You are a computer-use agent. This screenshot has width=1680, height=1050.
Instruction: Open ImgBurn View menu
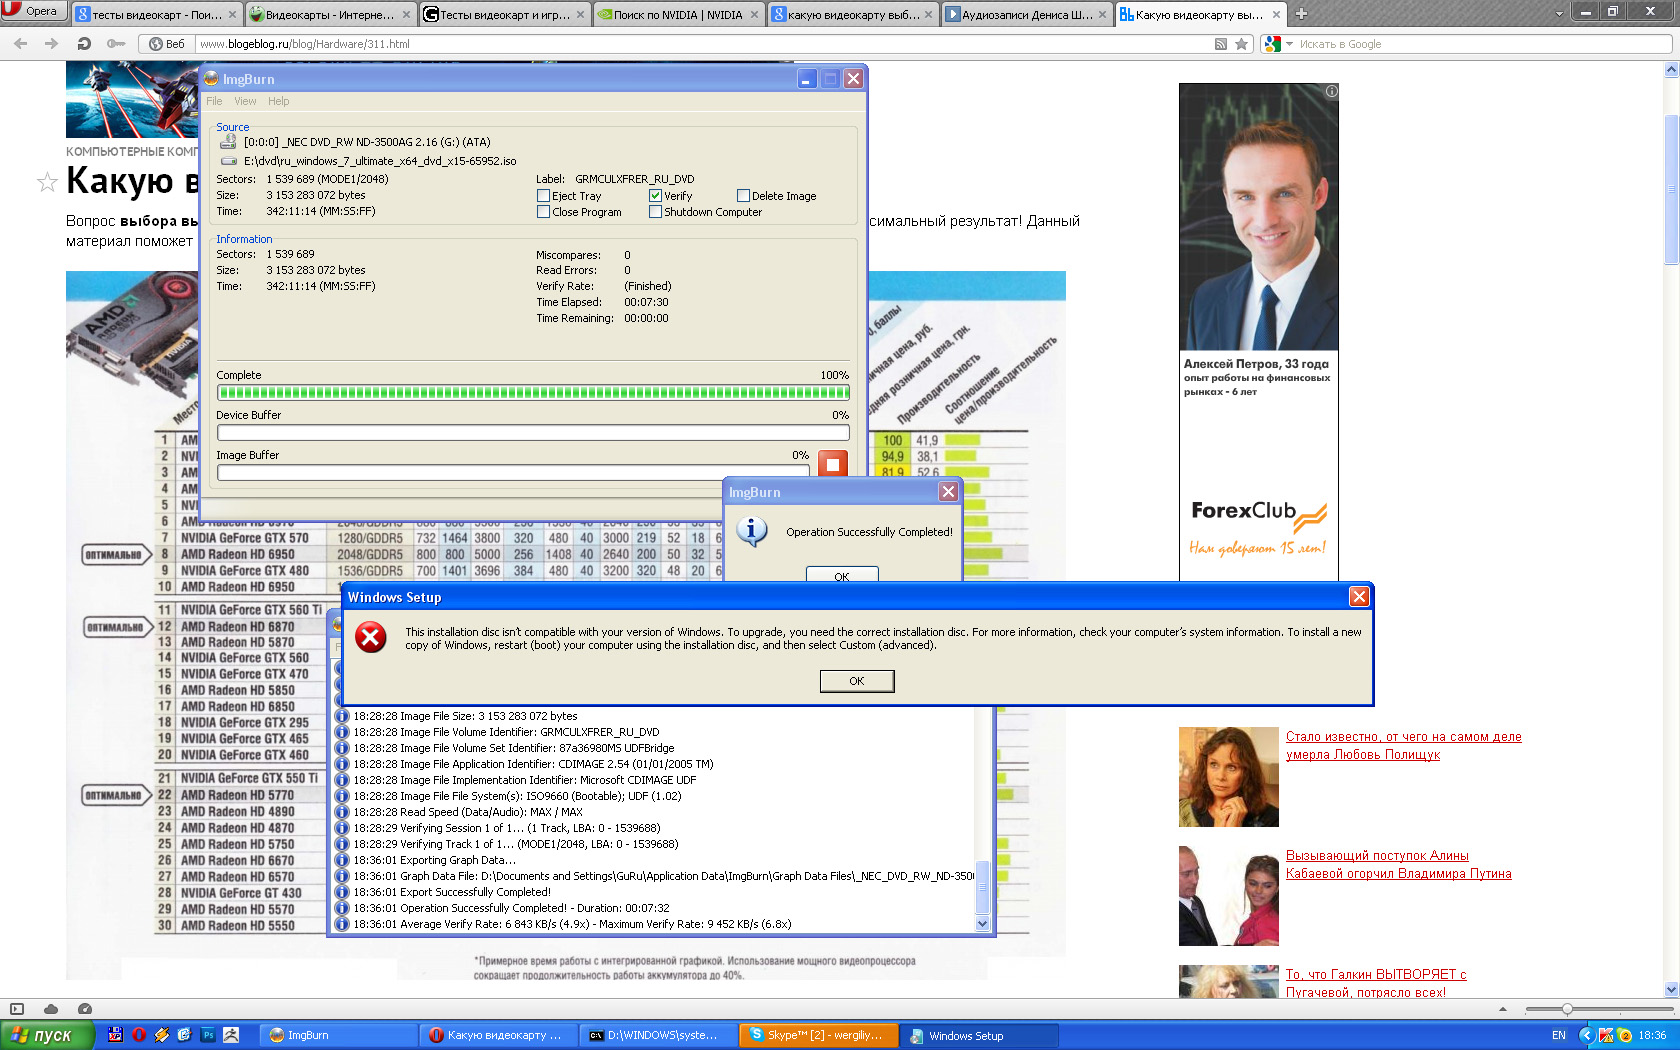(x=245, y=101)
